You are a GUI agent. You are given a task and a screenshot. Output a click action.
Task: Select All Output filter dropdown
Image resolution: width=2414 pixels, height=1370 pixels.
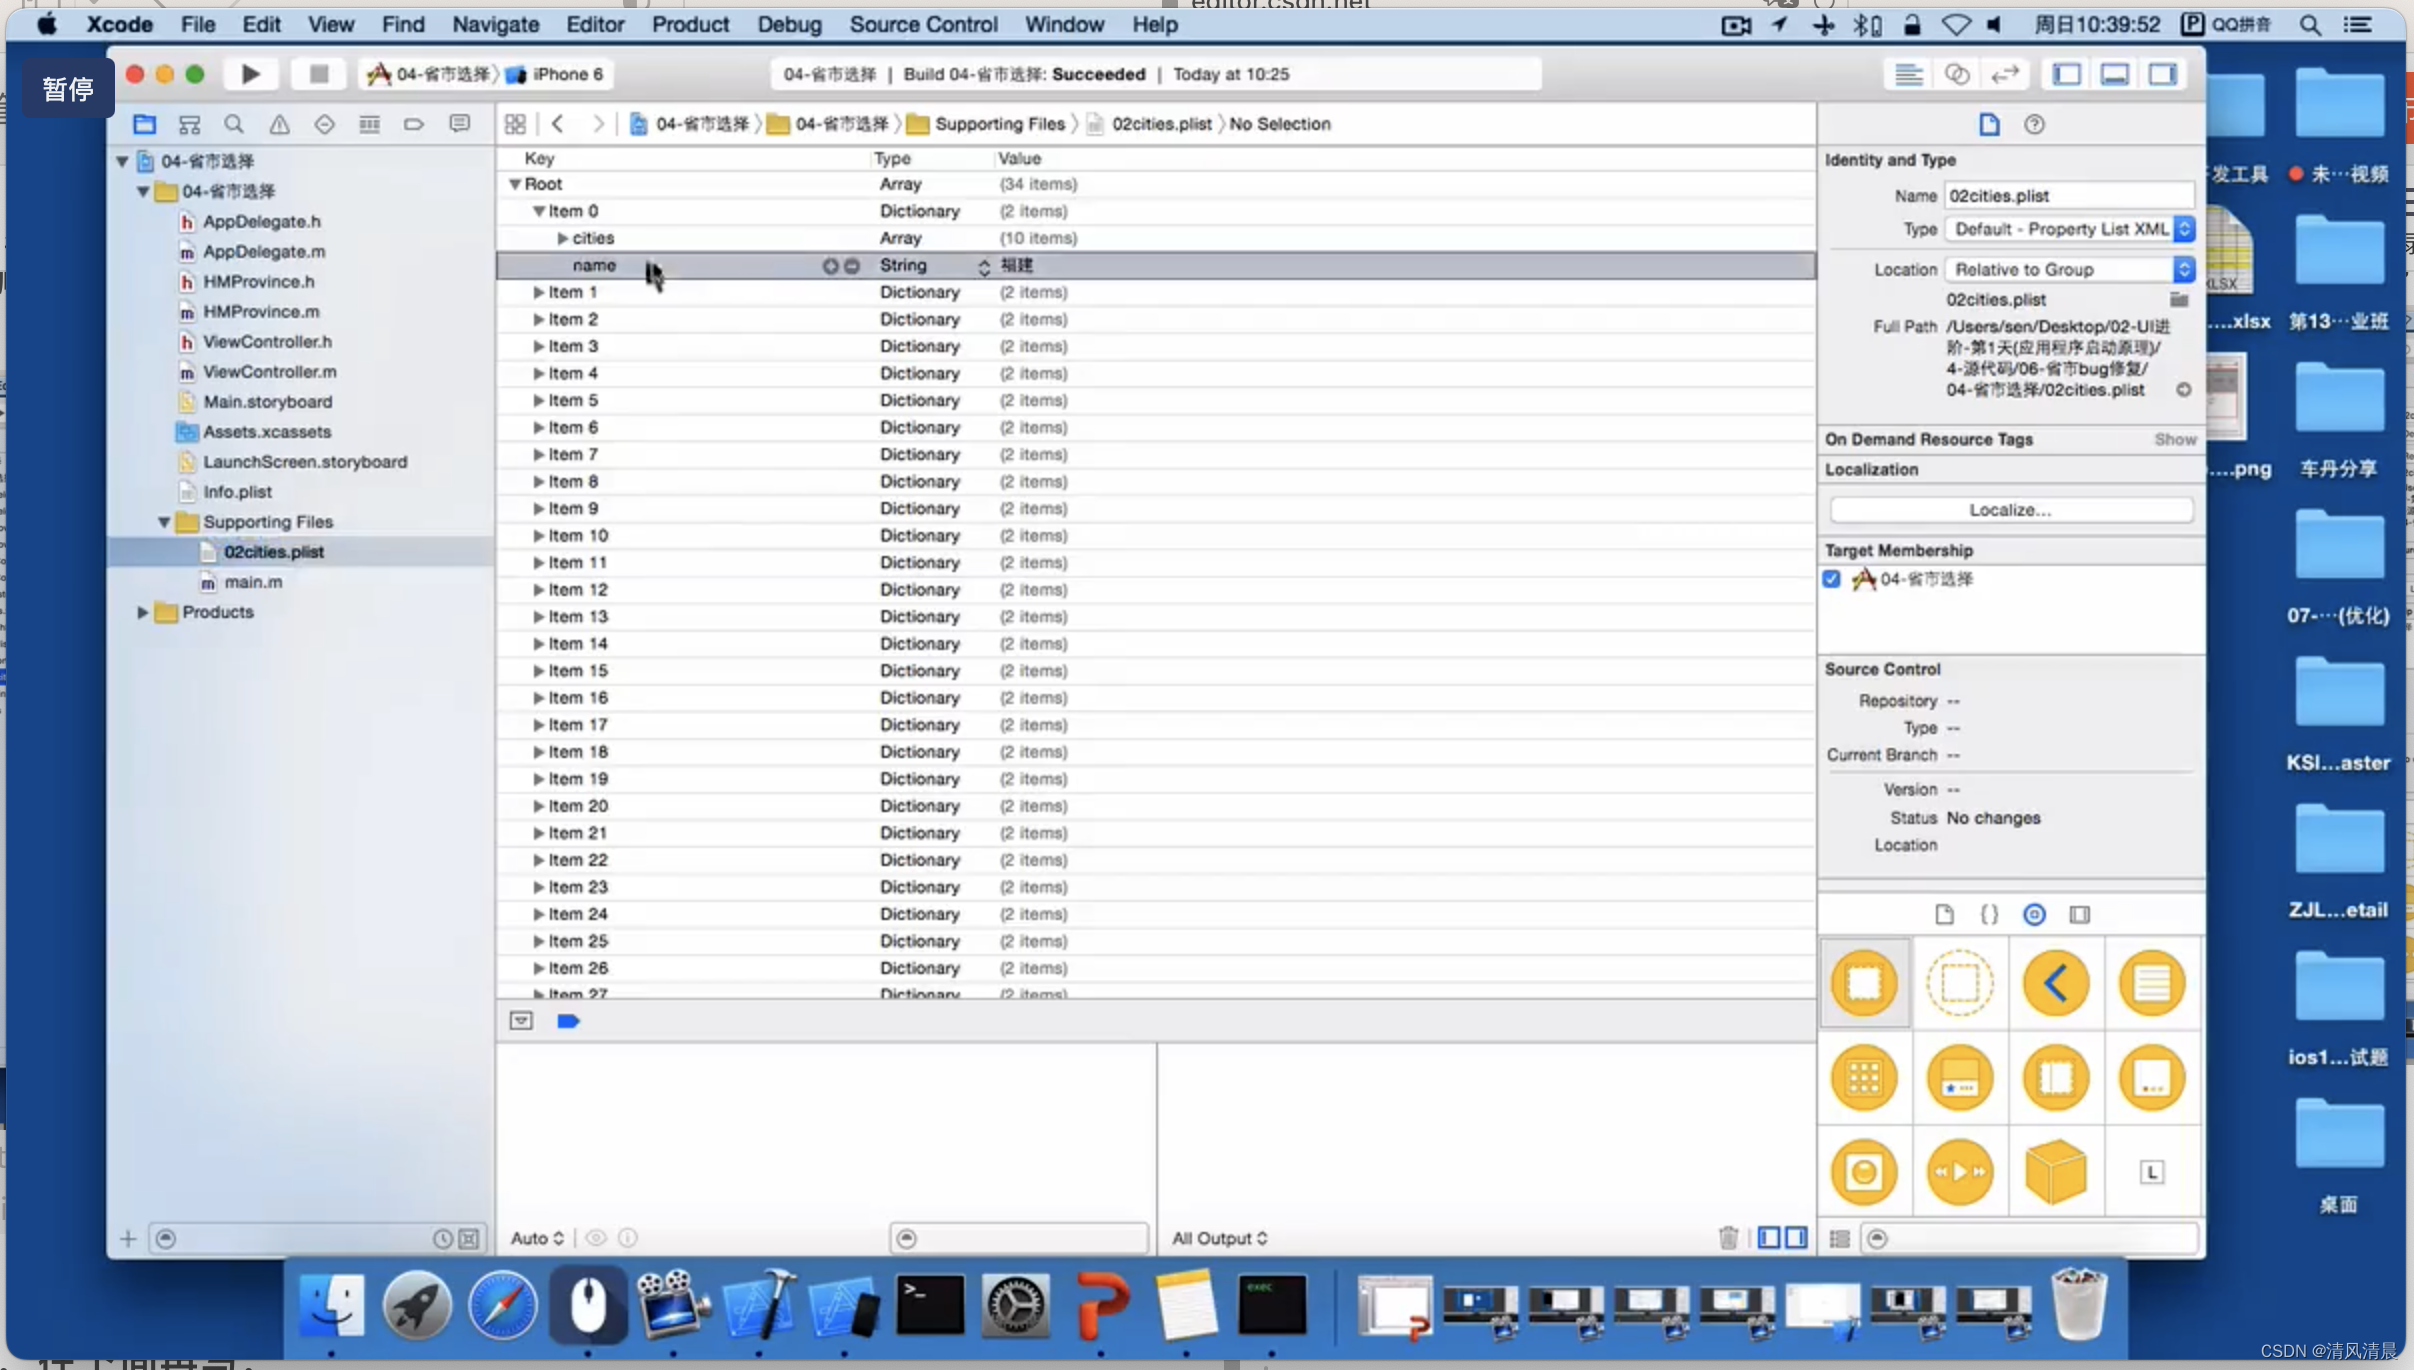[x=1217, y=1236]
